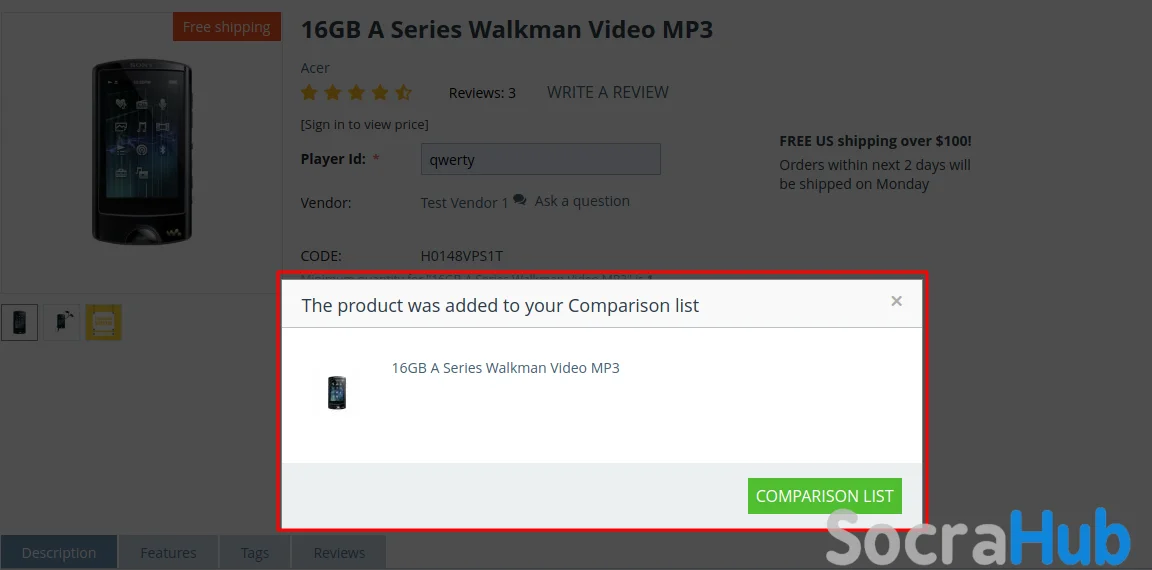Select the yellow third product thumbnail
Viewport: 1152px width, 570px height.
(x=104, y=322)
